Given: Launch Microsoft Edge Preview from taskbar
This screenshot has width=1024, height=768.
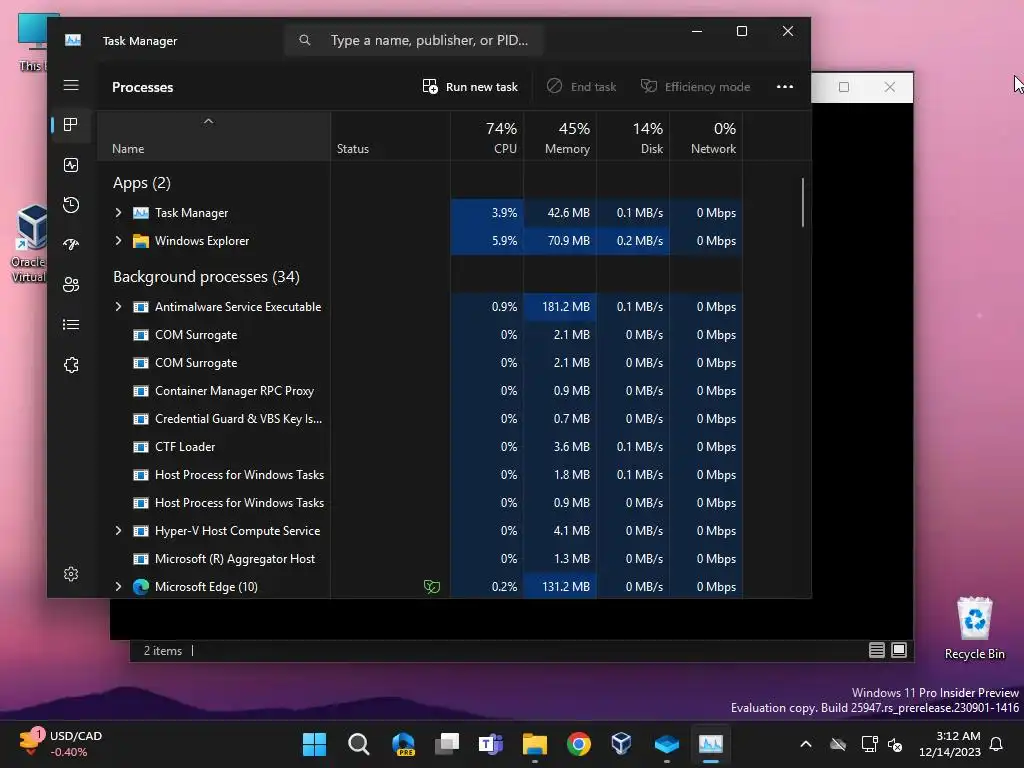Looking at the screenshot, I should tap(403, 744).
